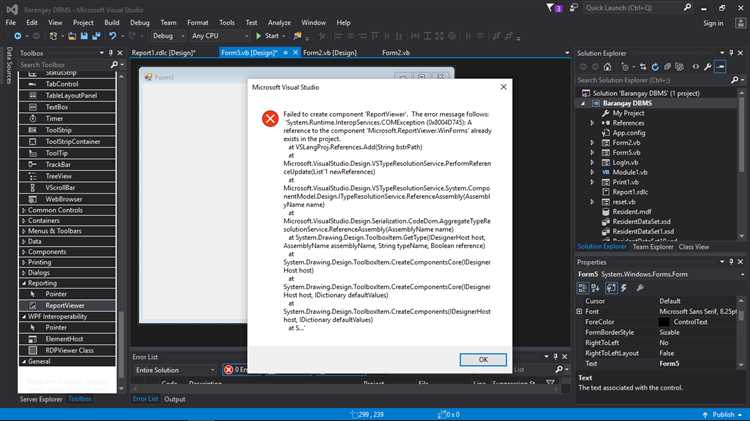The height and width of the screenshot is (421, 750).
Task: Switch to the Output tab
Action: pyautogui.click(x=175, y=399)
